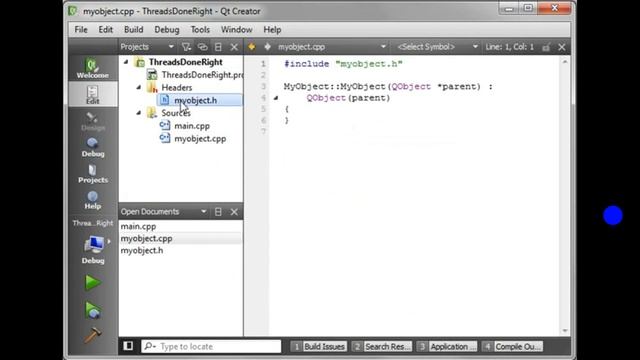Click QObject in constructor initializer line

click(x=326, y=98)
